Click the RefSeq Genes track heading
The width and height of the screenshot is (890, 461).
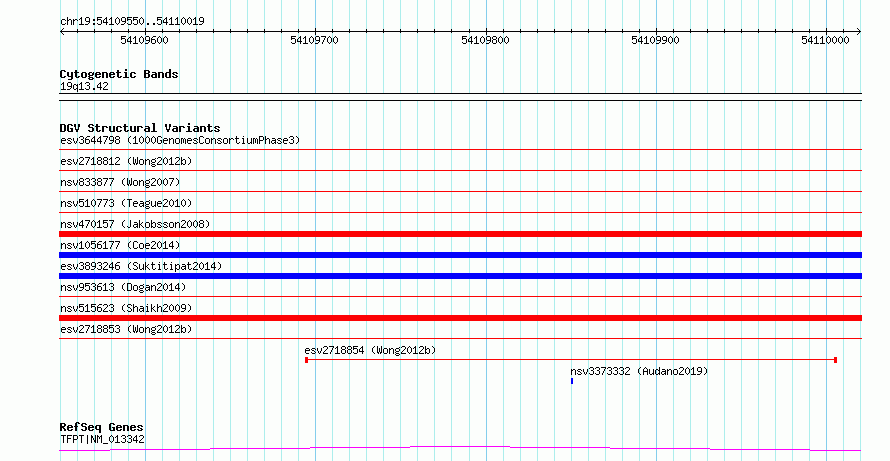(102, 428)
